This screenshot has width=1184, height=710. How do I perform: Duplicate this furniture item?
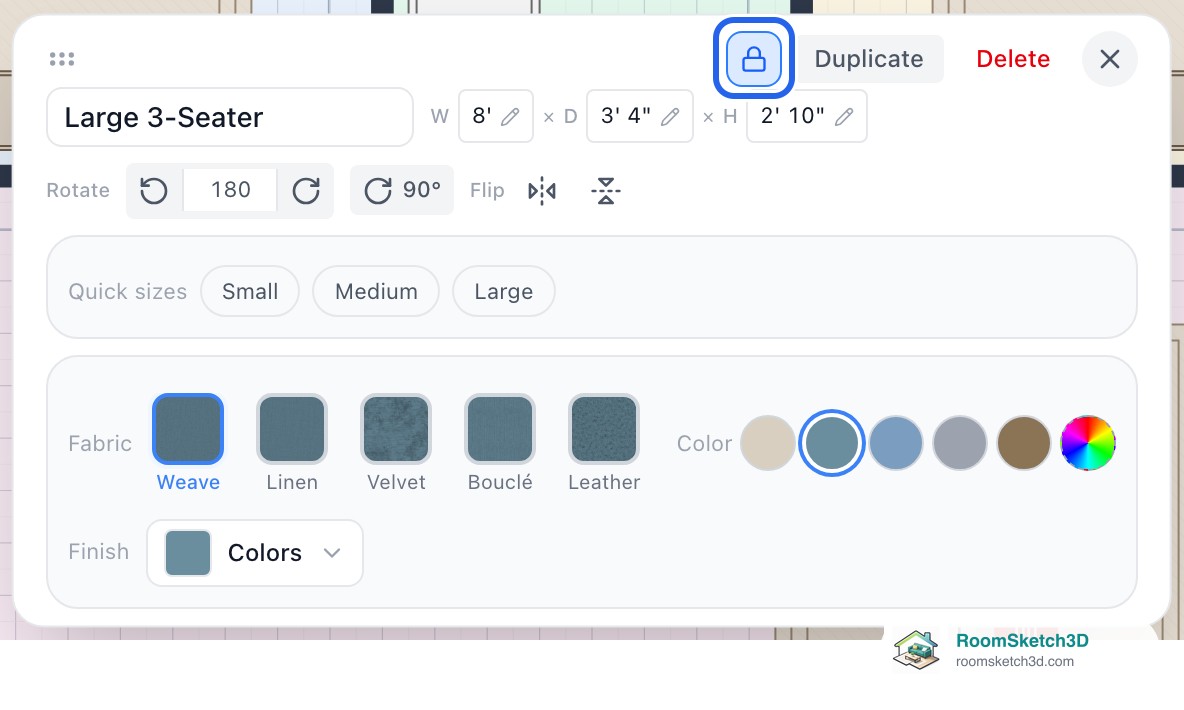(869, 59)
